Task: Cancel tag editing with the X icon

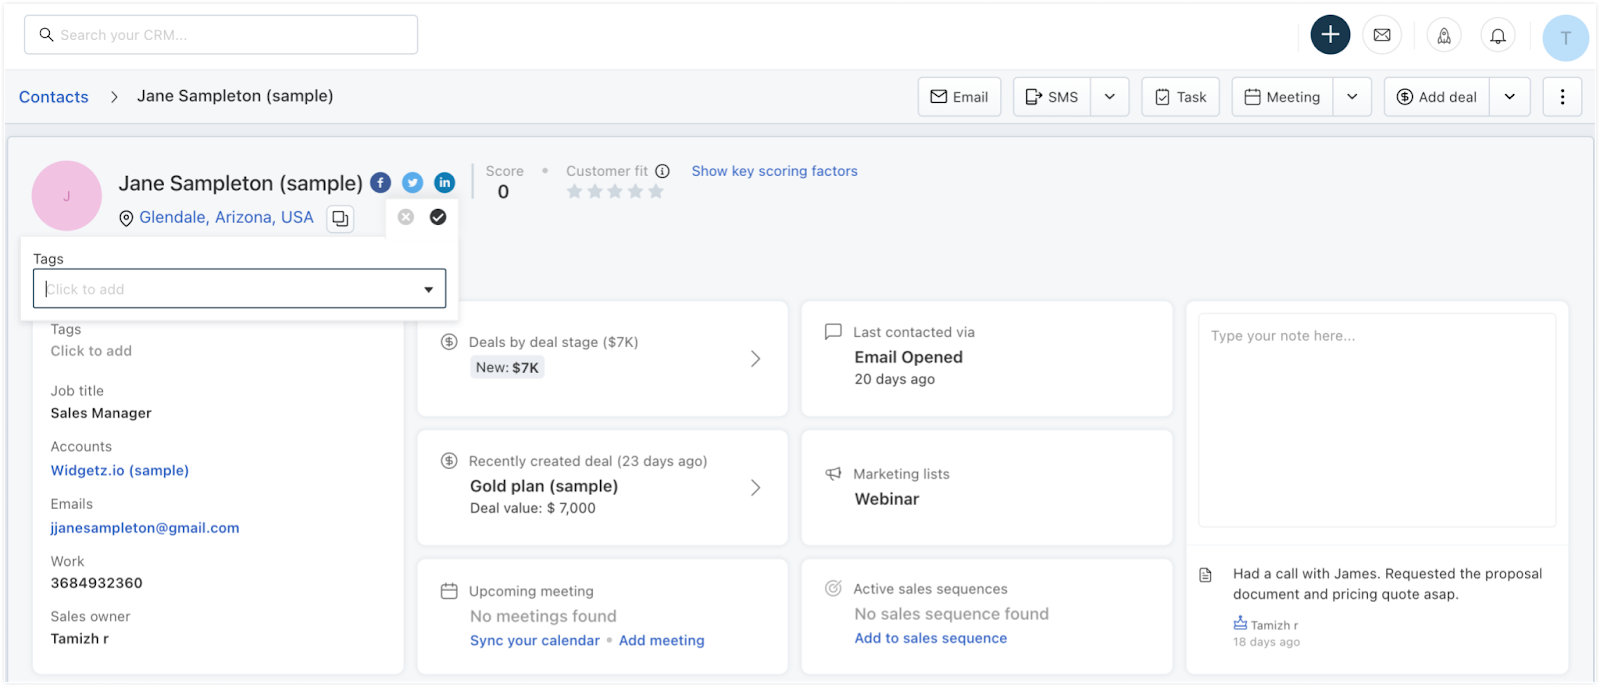Action: pos(406,217)
